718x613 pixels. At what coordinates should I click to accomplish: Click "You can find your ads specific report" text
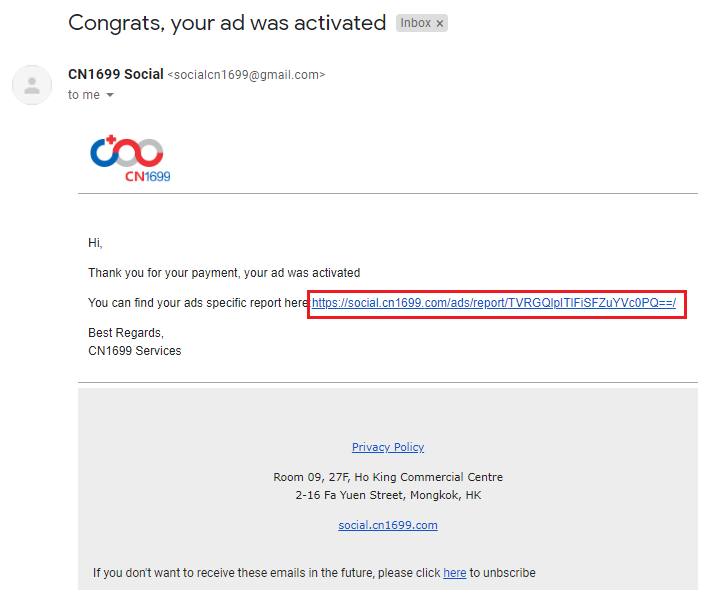point(198,303)
